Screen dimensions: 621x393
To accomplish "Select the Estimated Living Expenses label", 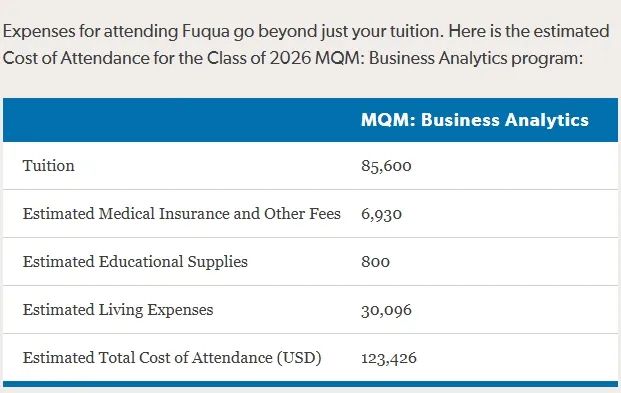I will tap(118, 310).
